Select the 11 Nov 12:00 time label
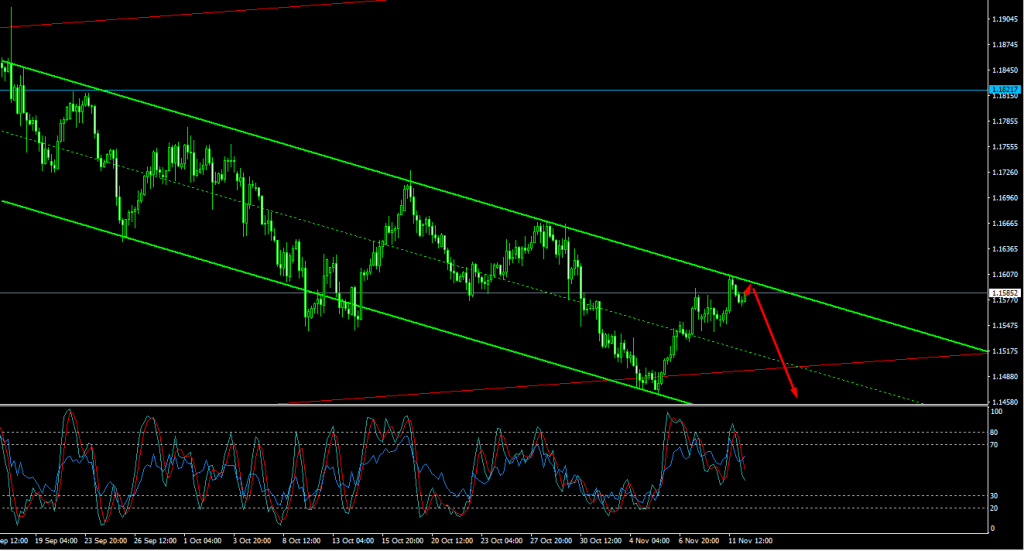 (x=752, y=540)
